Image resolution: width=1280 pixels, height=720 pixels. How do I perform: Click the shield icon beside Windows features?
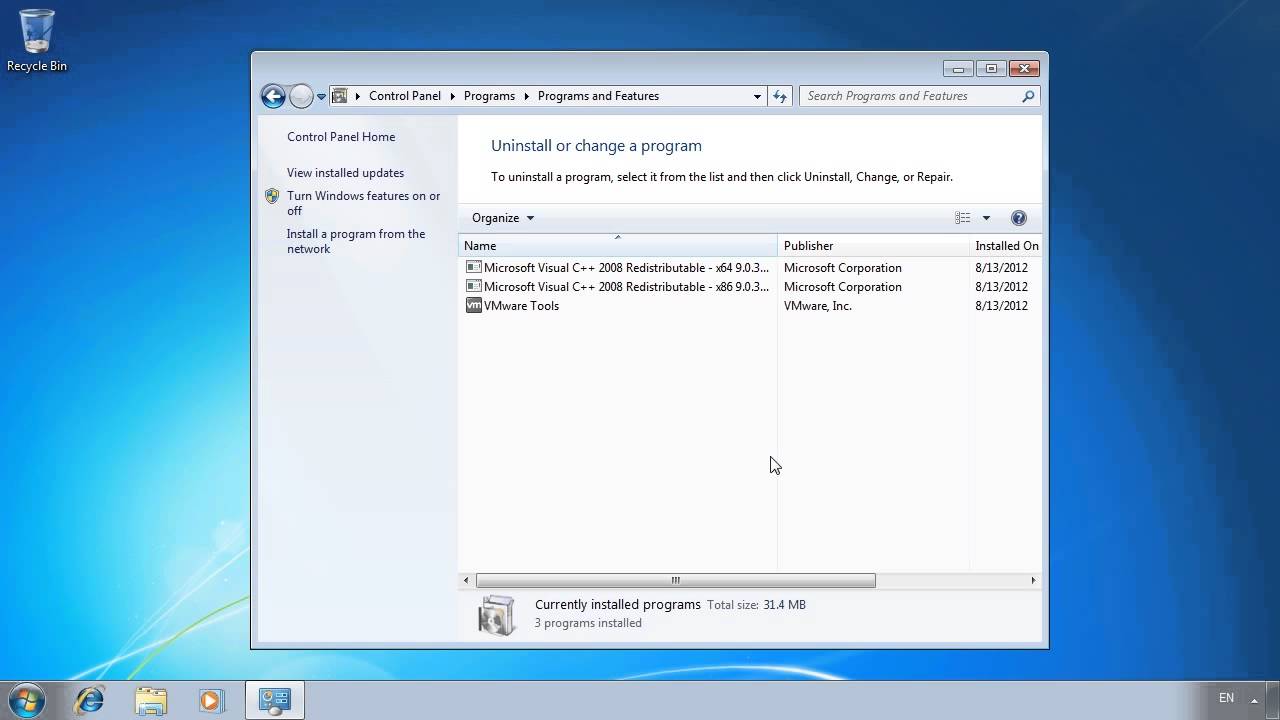[x=272, y=196]
